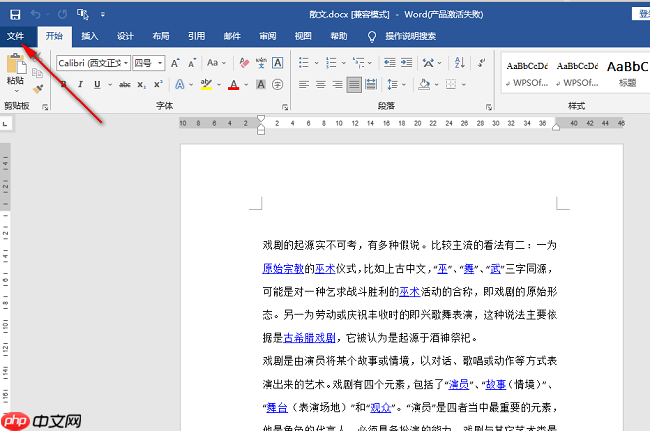Image resolution: width=650 pixels, height=431 pixels.
Task: Open the Asian layout (中文版式) menu
Action: click(428, 63)
